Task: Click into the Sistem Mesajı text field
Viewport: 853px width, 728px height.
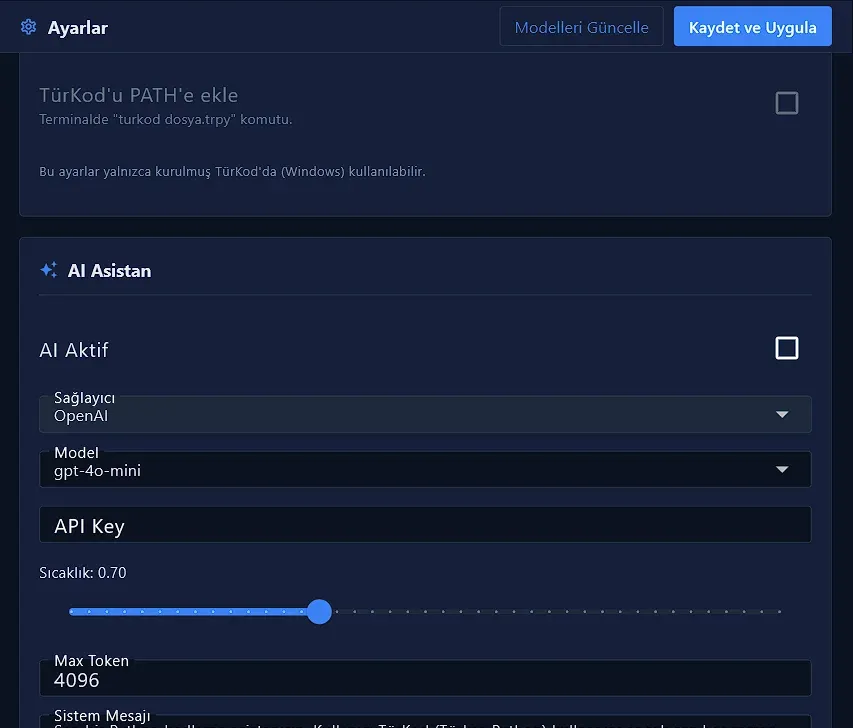Action: point(425,721)
